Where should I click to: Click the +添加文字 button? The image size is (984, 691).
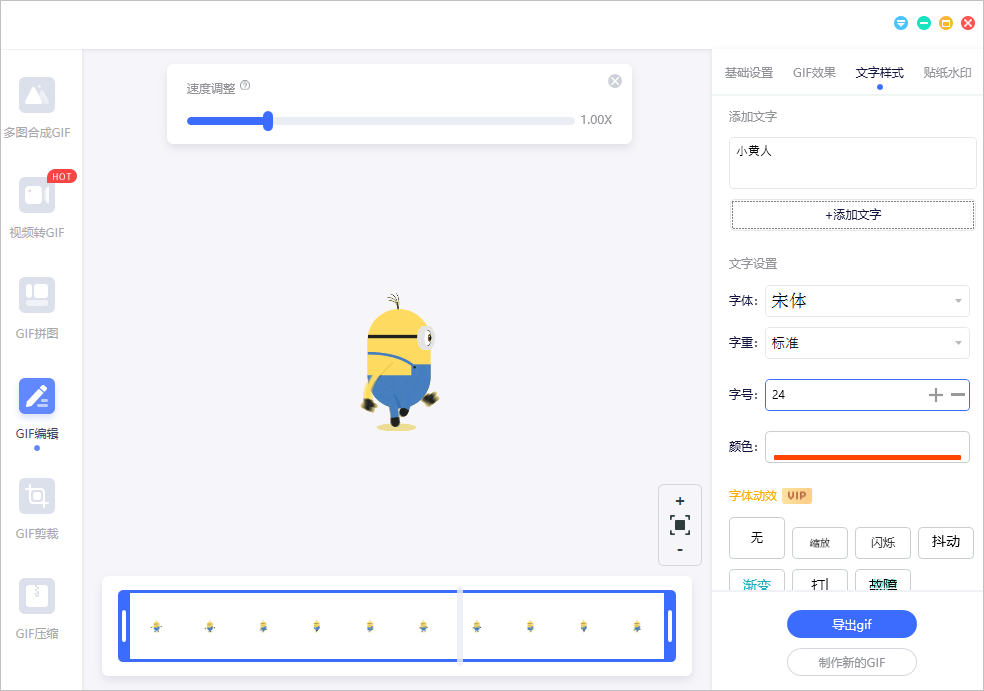coord(853,215)
